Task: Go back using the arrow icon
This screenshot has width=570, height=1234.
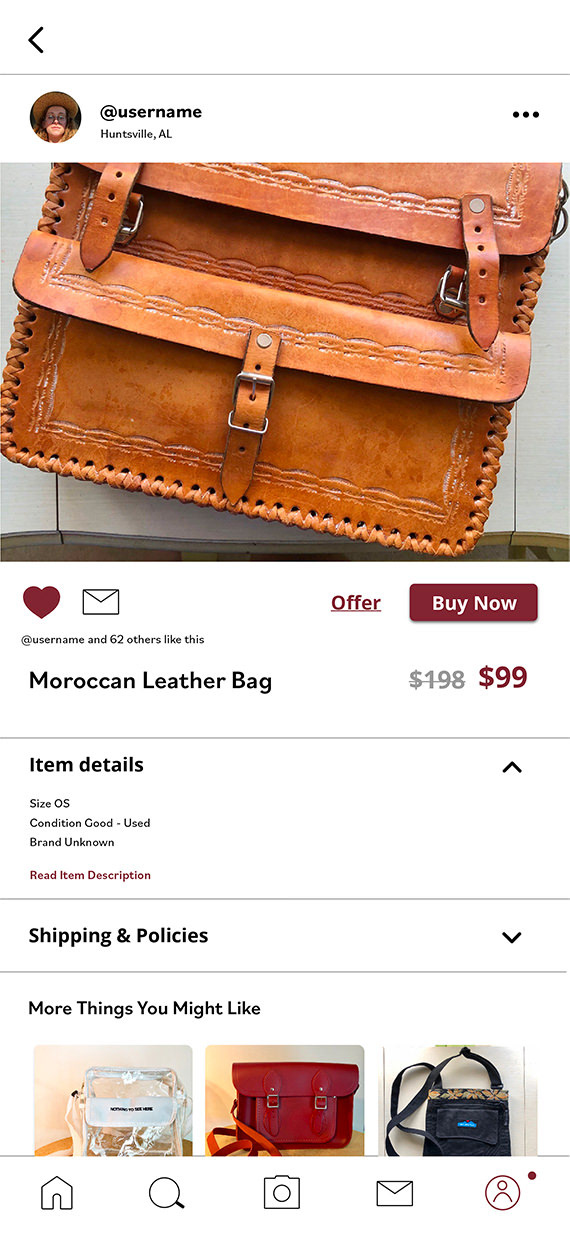Action: click(x=36, y=40)
